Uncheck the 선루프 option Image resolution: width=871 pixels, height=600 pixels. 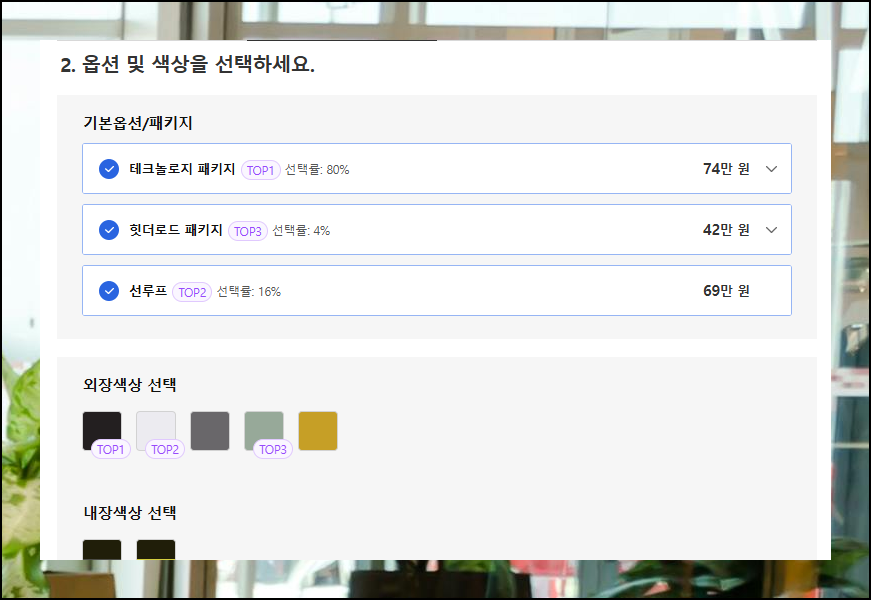(x=109, y=291)
